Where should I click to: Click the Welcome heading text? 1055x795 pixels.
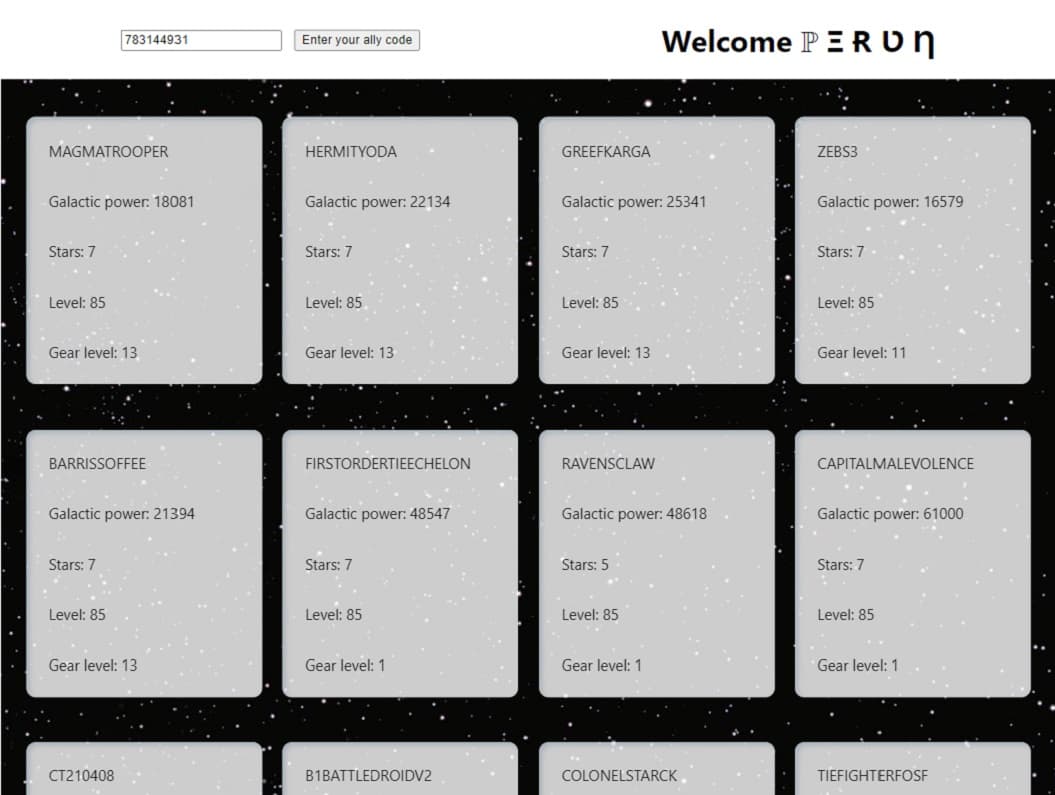[x=798, y=42]
